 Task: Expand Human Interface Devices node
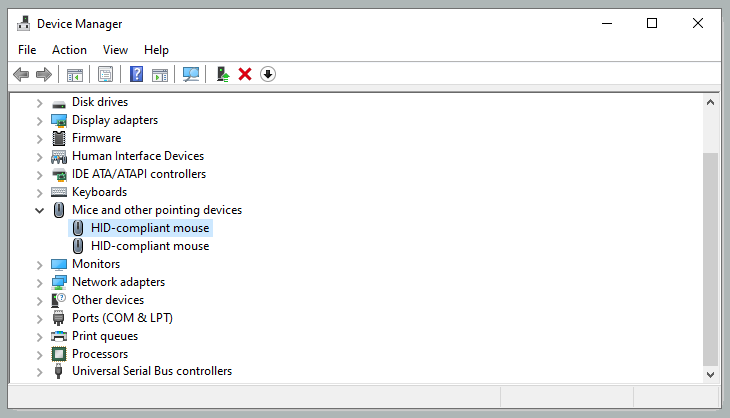40,157
